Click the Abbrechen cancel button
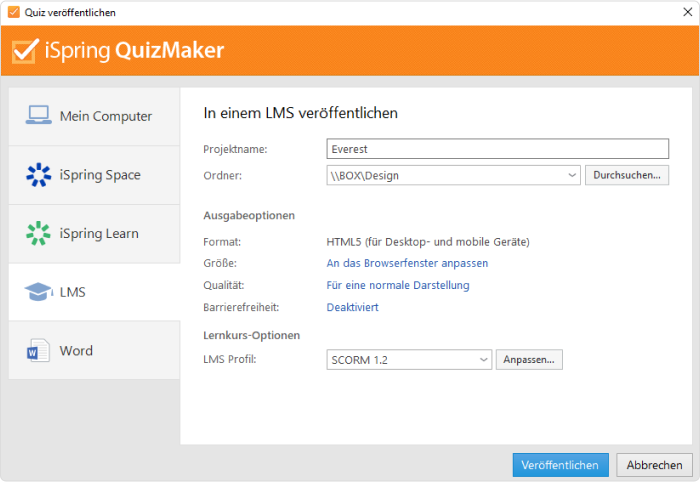Viewport: 700px width, 482px height. [654, 465]
